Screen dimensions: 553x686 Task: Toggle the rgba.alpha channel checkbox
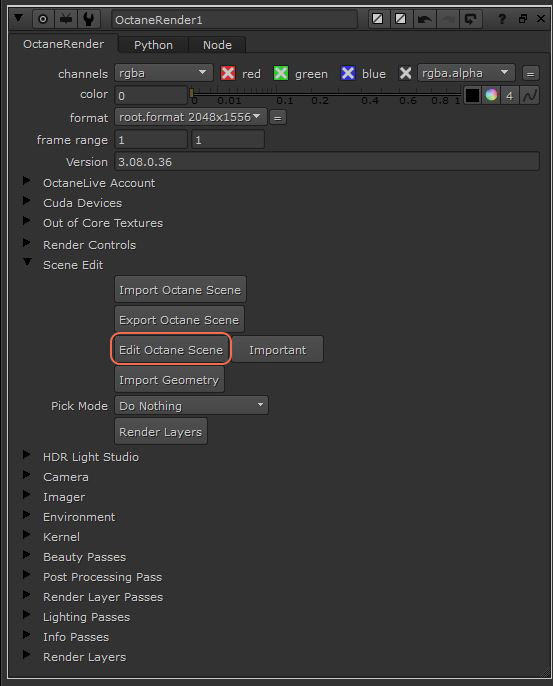coord(405,73)
